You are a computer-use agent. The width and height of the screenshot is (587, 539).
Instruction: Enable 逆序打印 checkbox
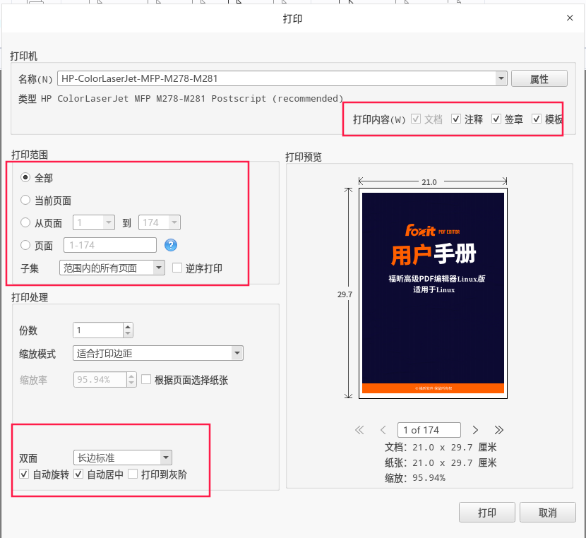(x=177, y=268)
